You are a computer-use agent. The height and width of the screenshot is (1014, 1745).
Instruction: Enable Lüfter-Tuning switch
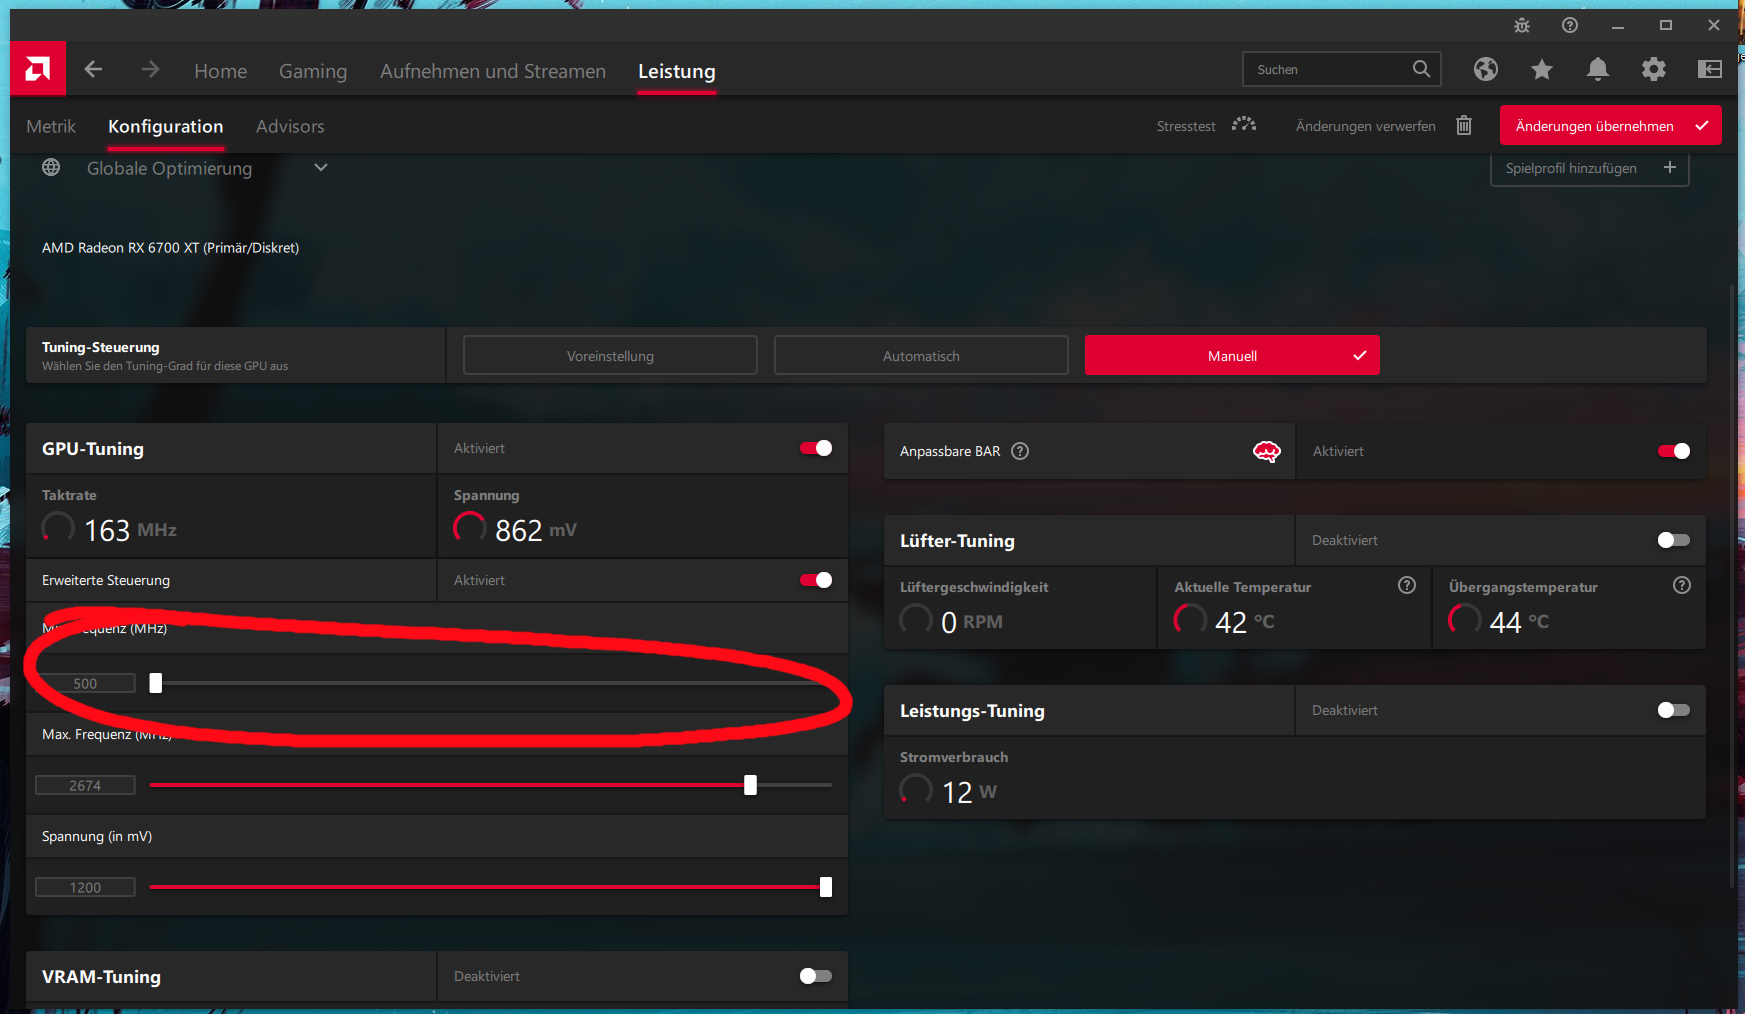1674,540
